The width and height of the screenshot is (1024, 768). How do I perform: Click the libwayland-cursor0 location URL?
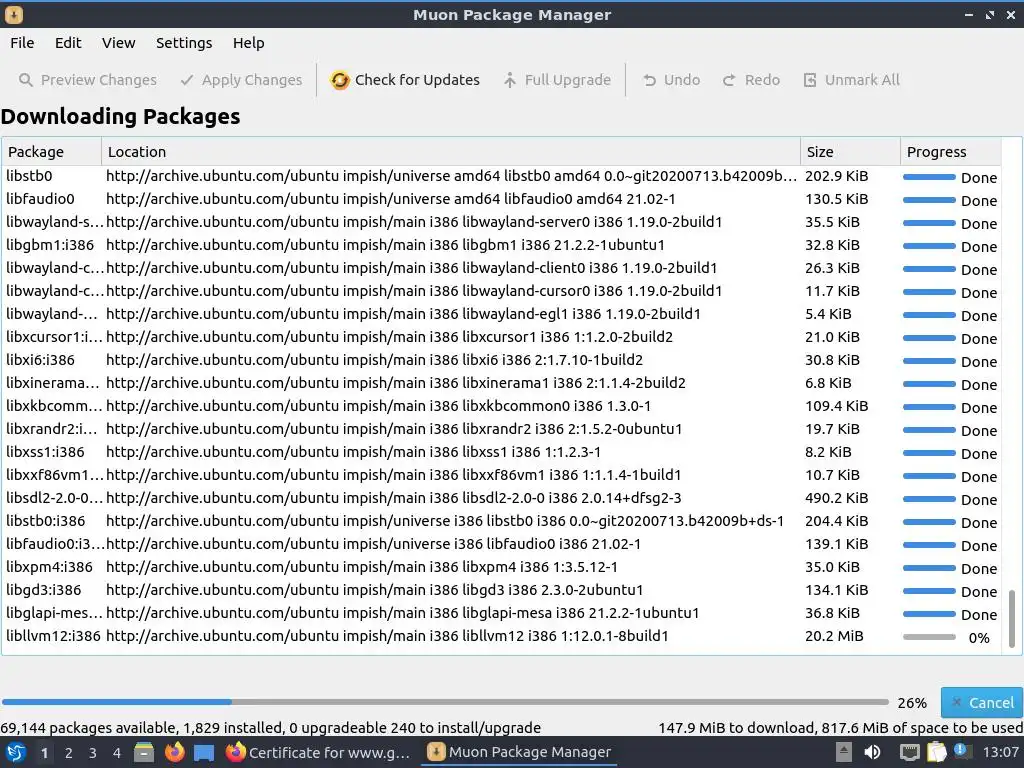point(414,291)
